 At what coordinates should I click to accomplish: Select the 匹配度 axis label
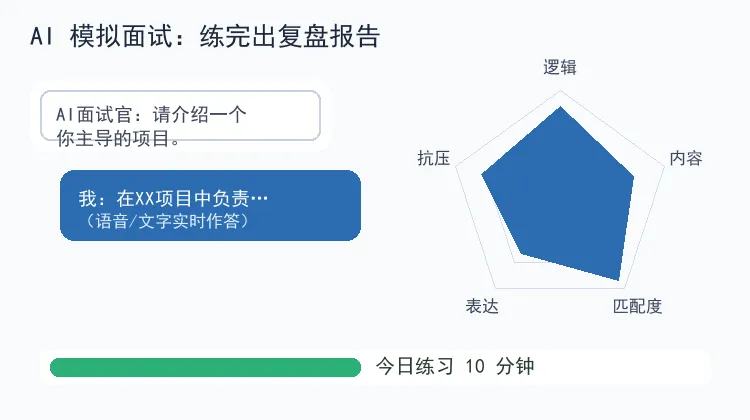(637, 306)
